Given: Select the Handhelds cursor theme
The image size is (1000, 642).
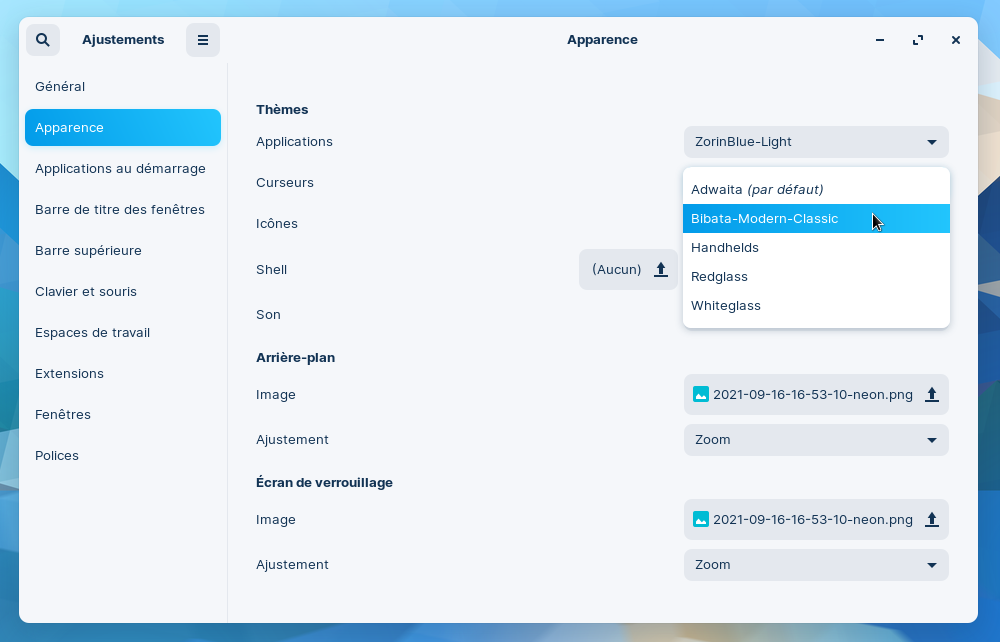Looking at the screenshot, I should click(x=725, y=248).
